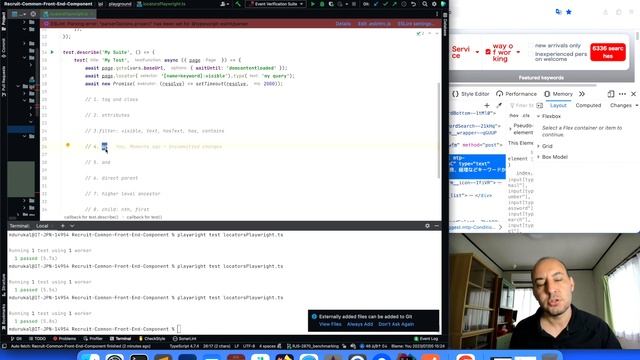Screen dimensions: 640x360
Task: Click the UTF-8 encoding status entry
Action: pos(249,346)
